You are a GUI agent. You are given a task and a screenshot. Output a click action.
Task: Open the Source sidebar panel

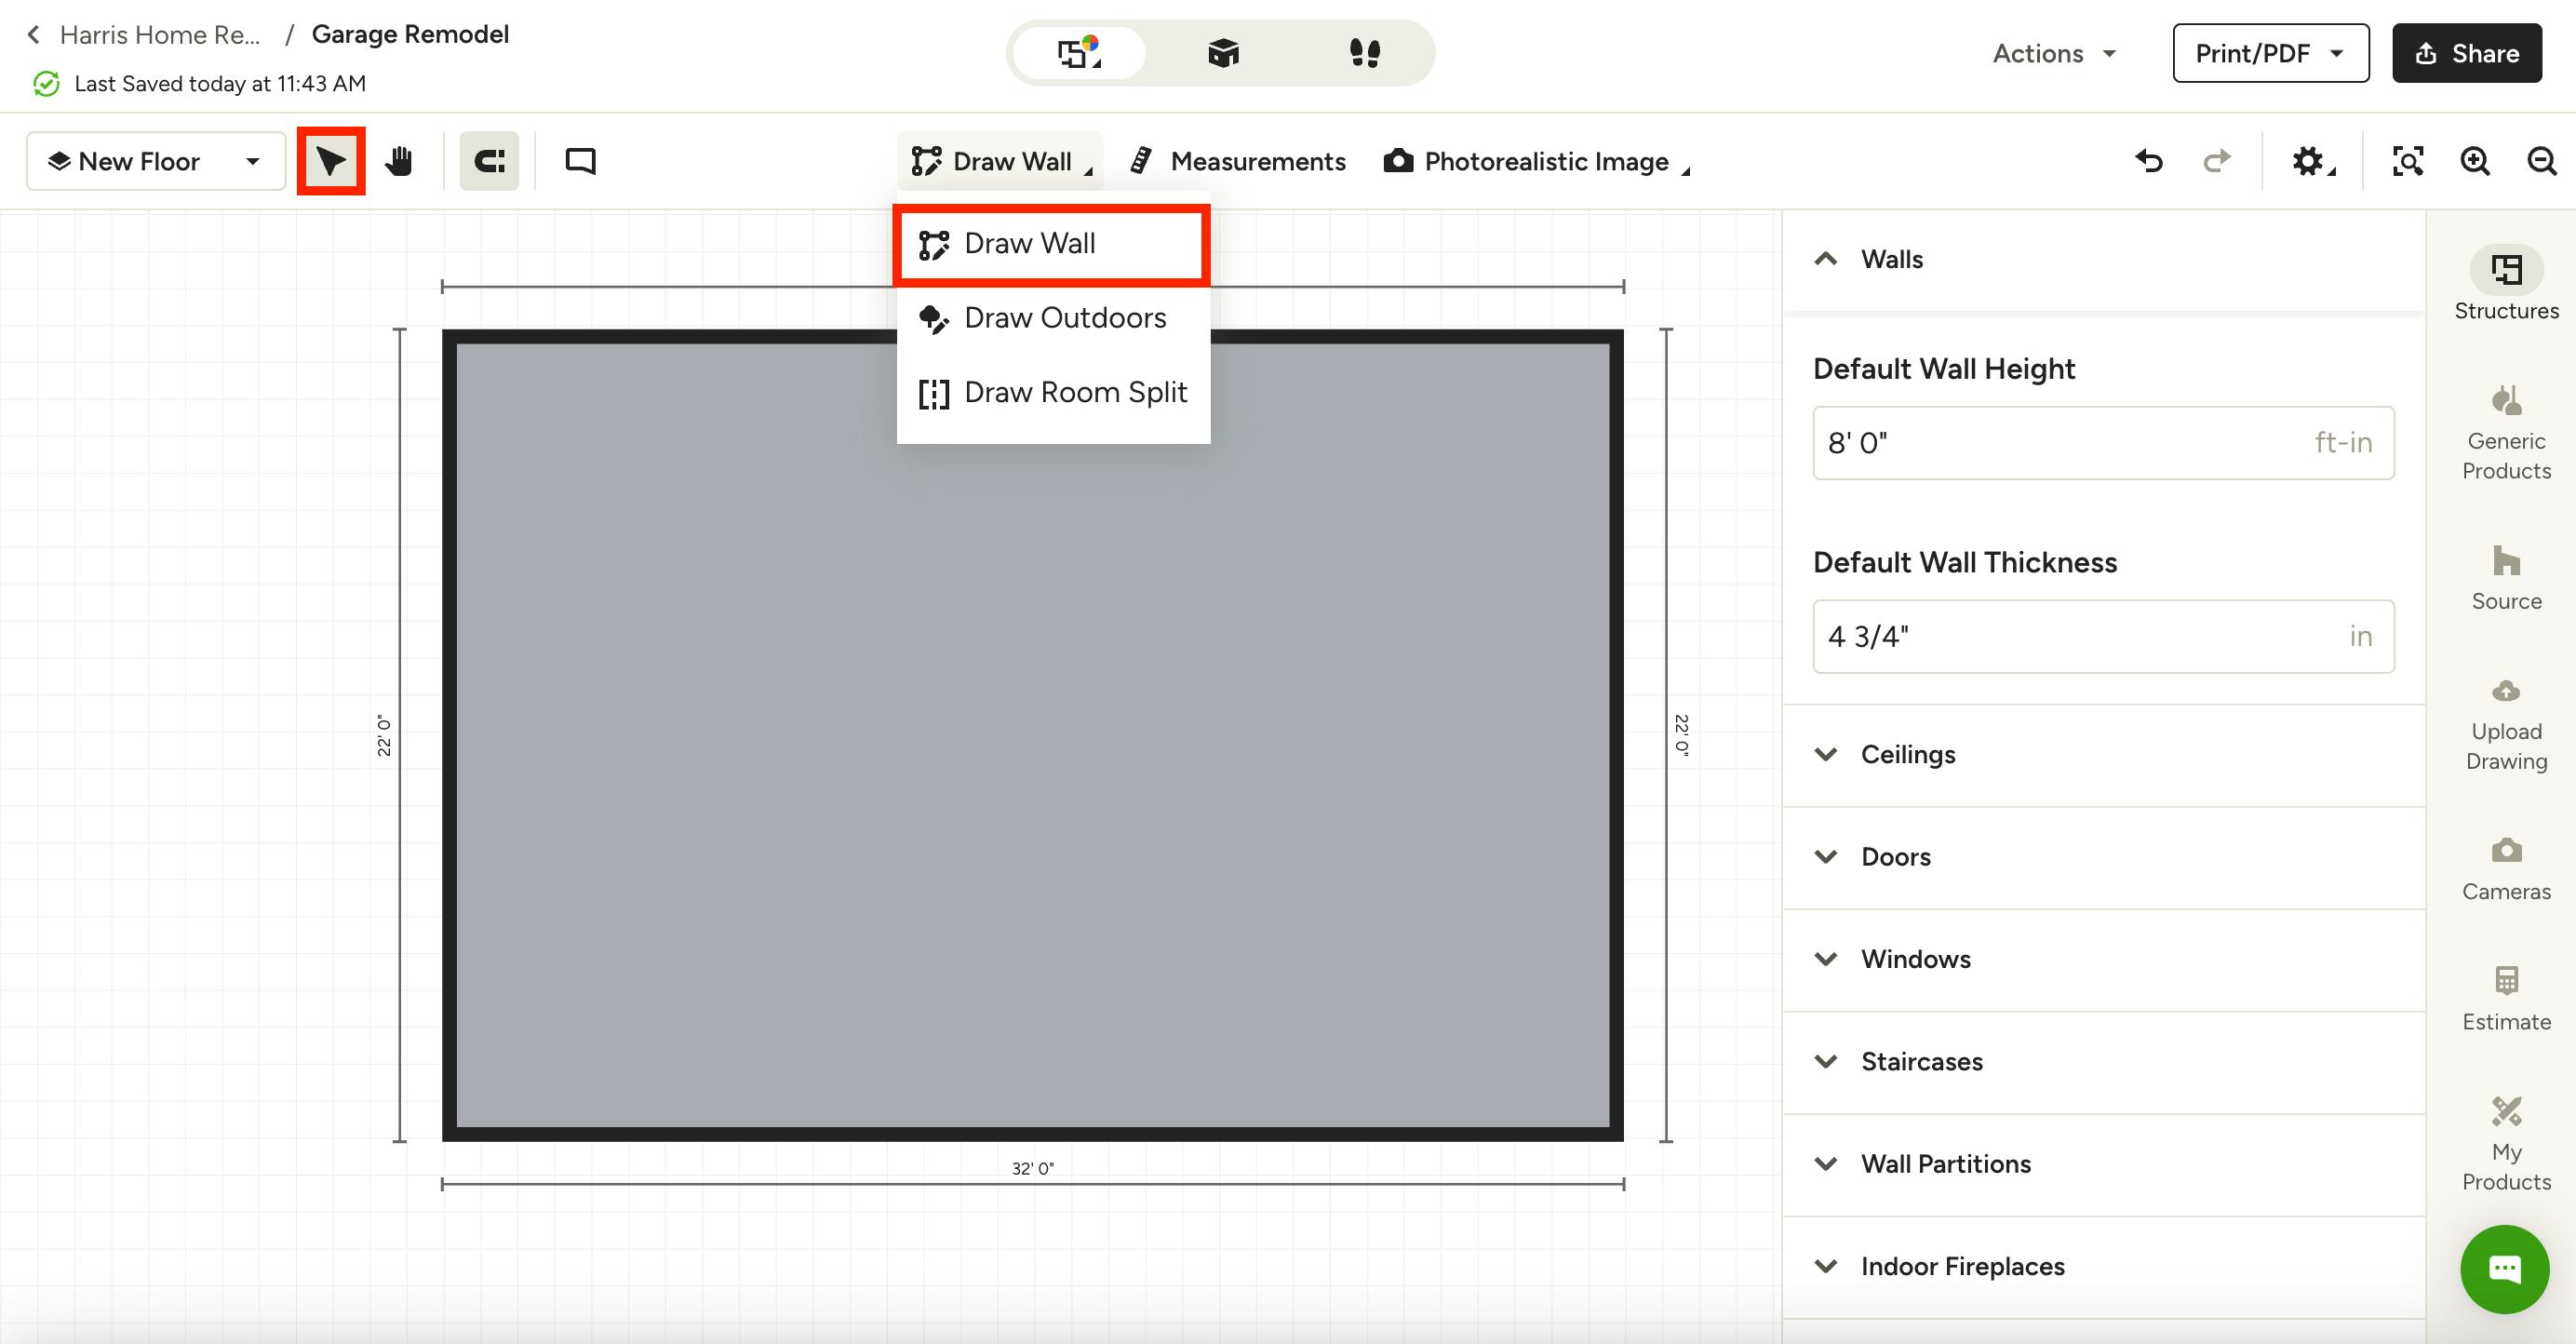(x=2506, y=578)
